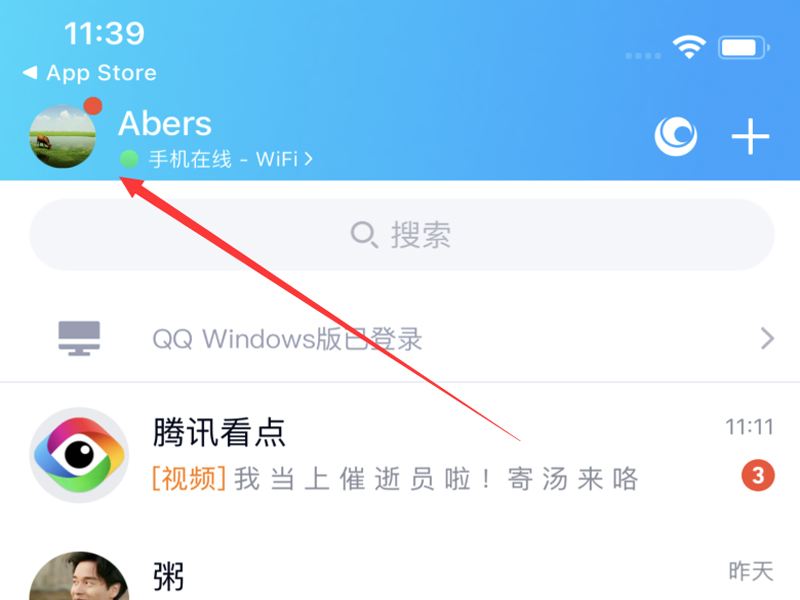The image size is (800, 600).
Task: Open the 腾讯看点 eye logo icon
Action: pyautogui.click(x=79, y=455)
